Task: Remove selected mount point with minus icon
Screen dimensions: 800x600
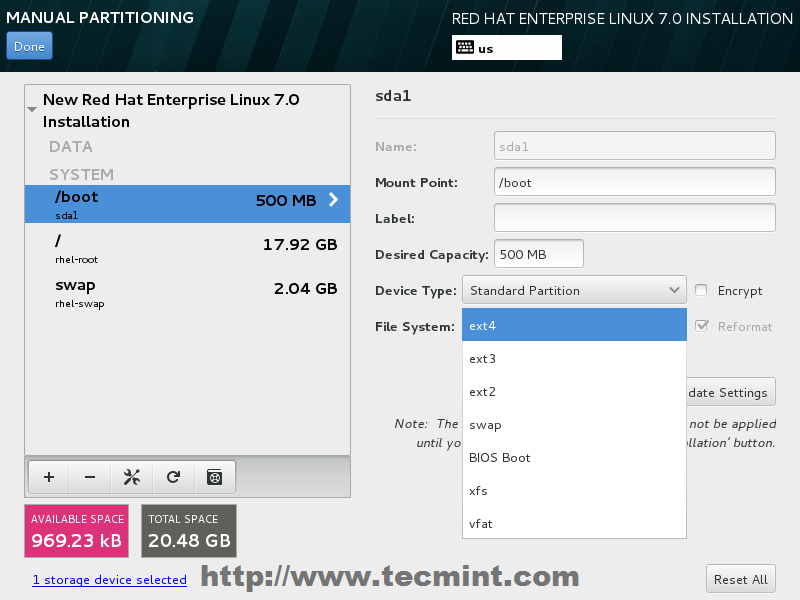Action: 90,477
